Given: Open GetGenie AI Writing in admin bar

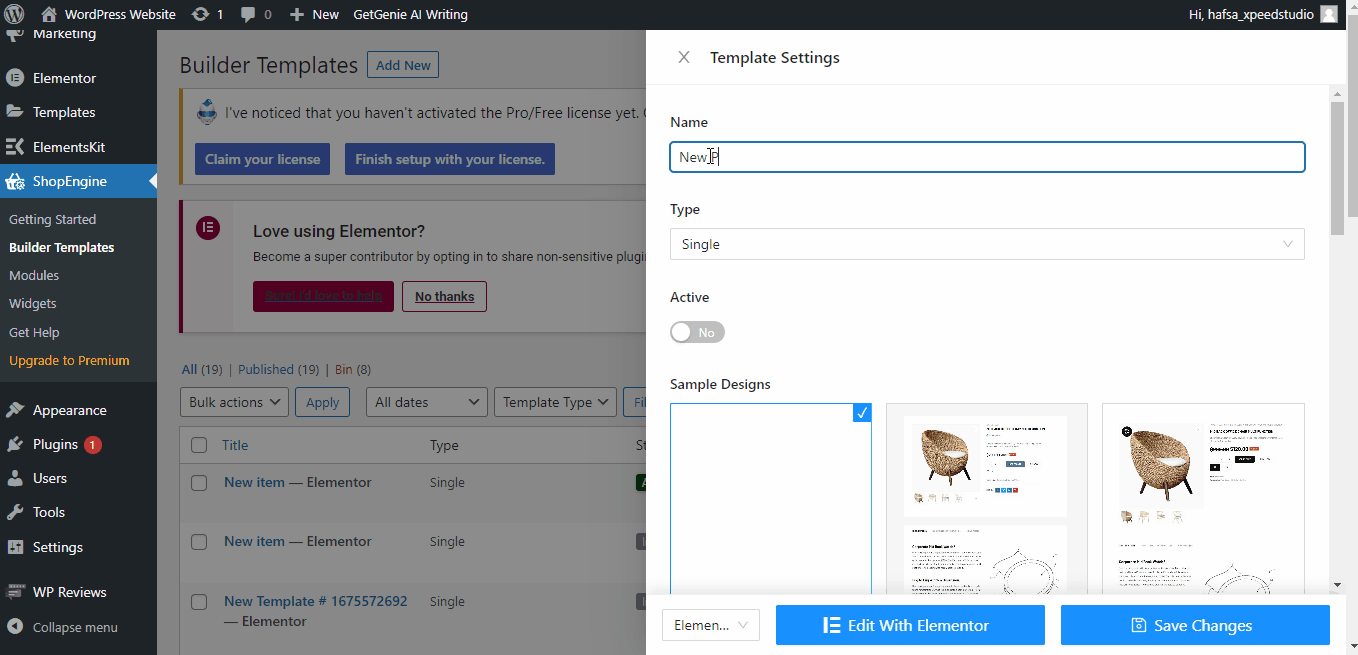Looking at the screenshot, I should (410, 14).
